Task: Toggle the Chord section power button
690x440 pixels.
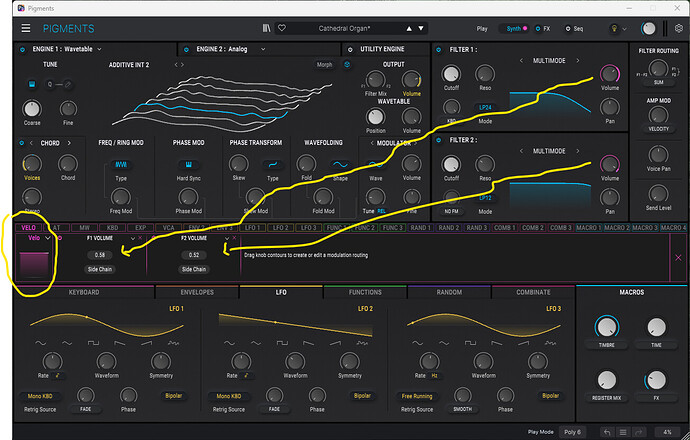Action: coord(22,143)
